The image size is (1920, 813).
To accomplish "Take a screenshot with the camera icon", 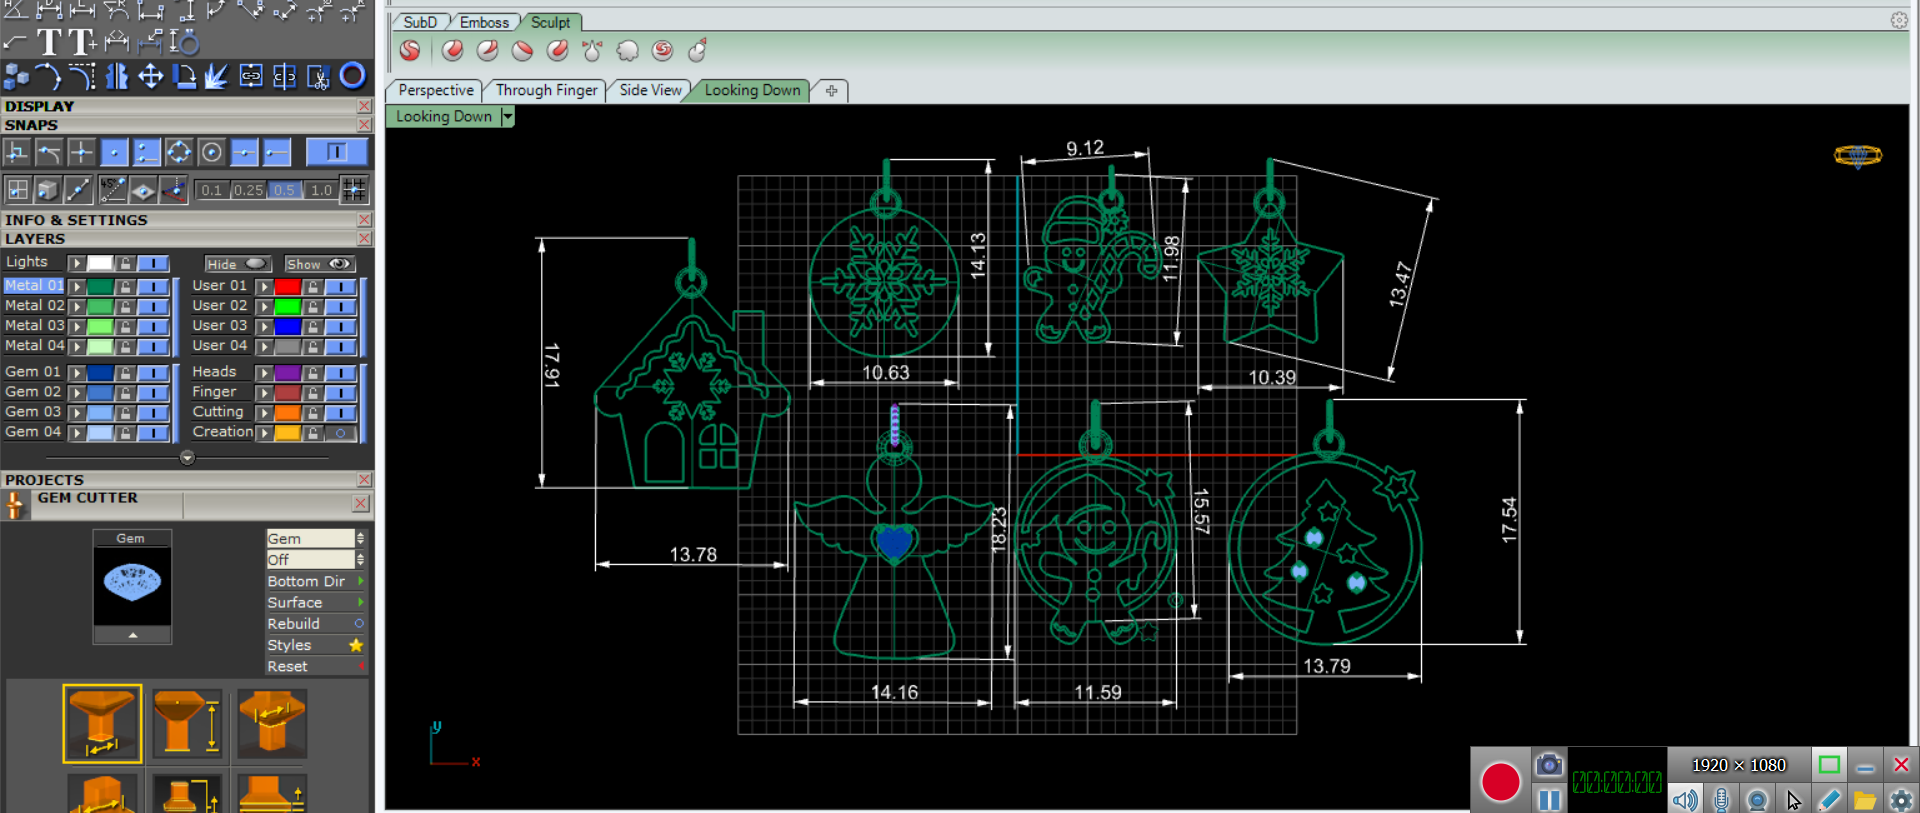I will (1548, 765).
